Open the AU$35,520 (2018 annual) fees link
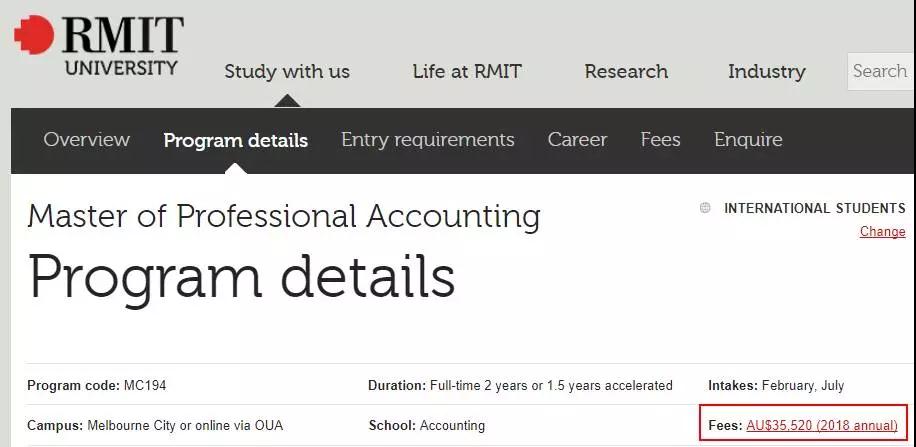 tap(821, 425)
